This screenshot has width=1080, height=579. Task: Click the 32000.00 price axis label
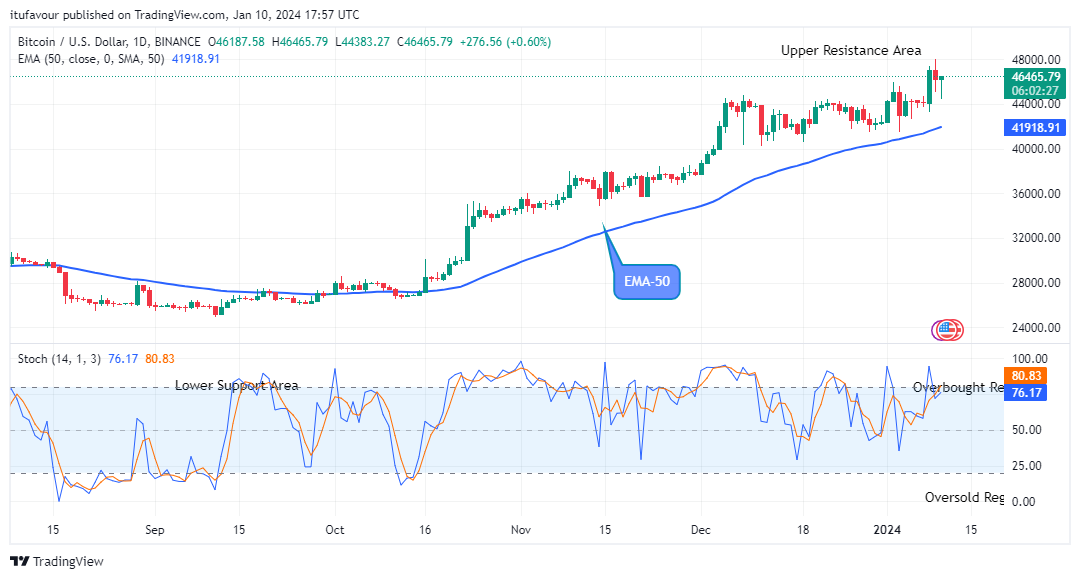tap(1036, 238)
